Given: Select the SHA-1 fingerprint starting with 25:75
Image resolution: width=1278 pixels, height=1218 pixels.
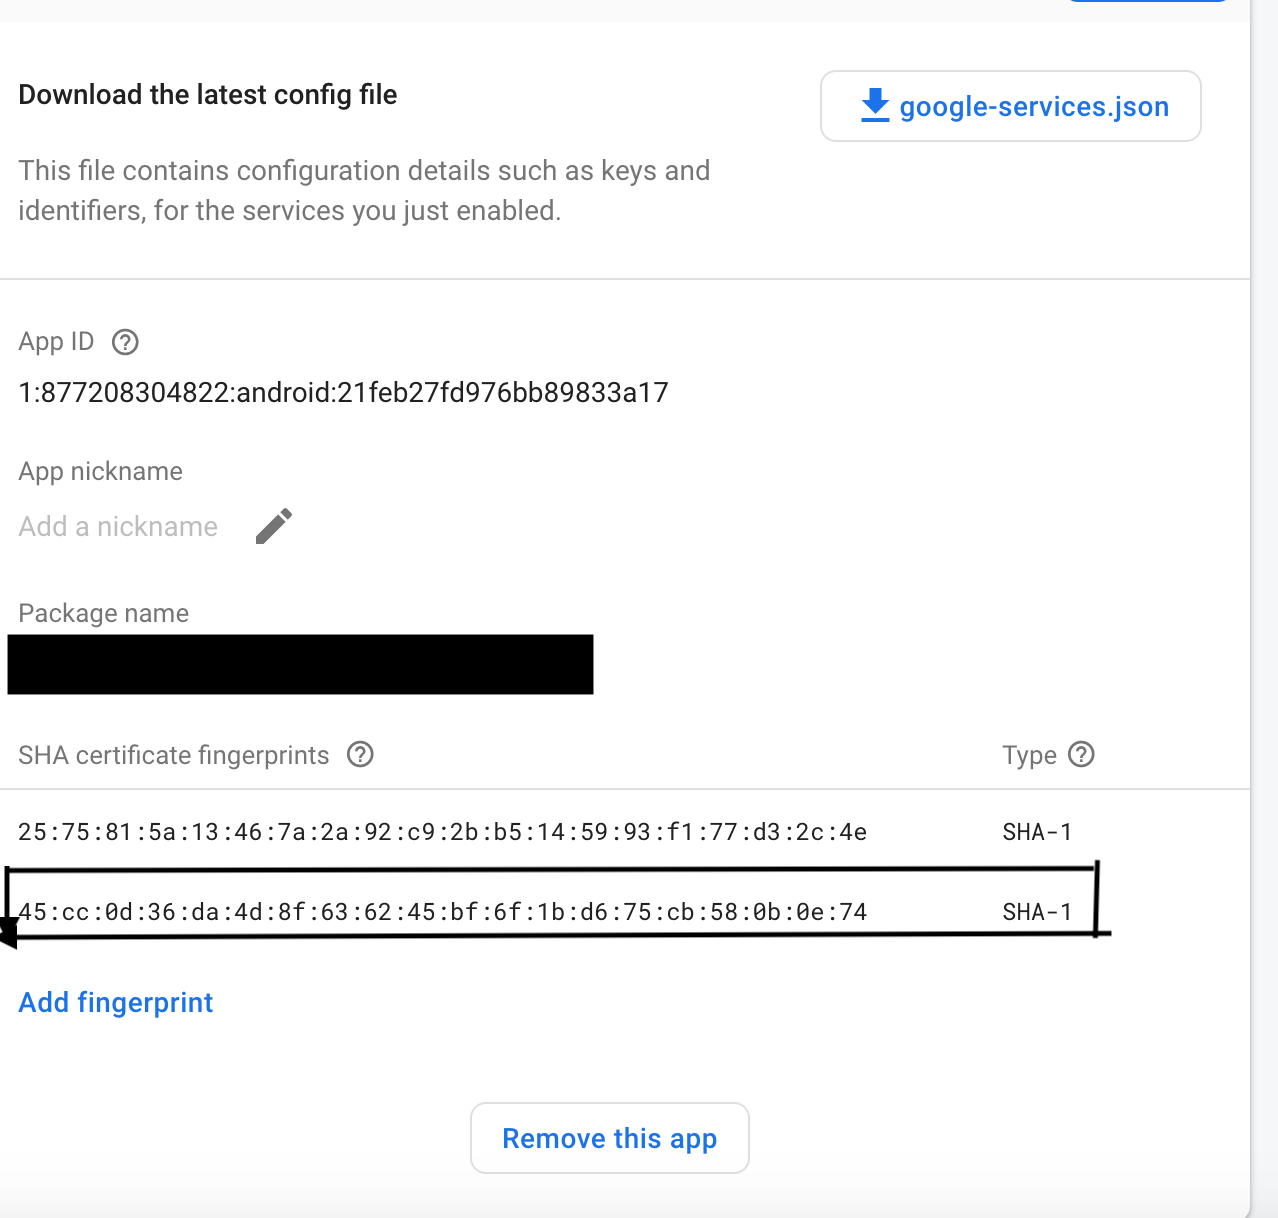Looking at the screenshot, I should (x=442, y=831).
